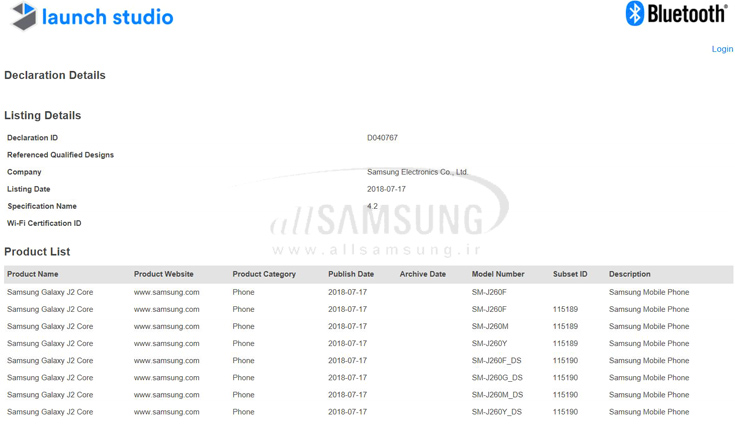Select 'Samsung Electronics Co., Ltd.' company value
The image size is (735, 425).
417,172
